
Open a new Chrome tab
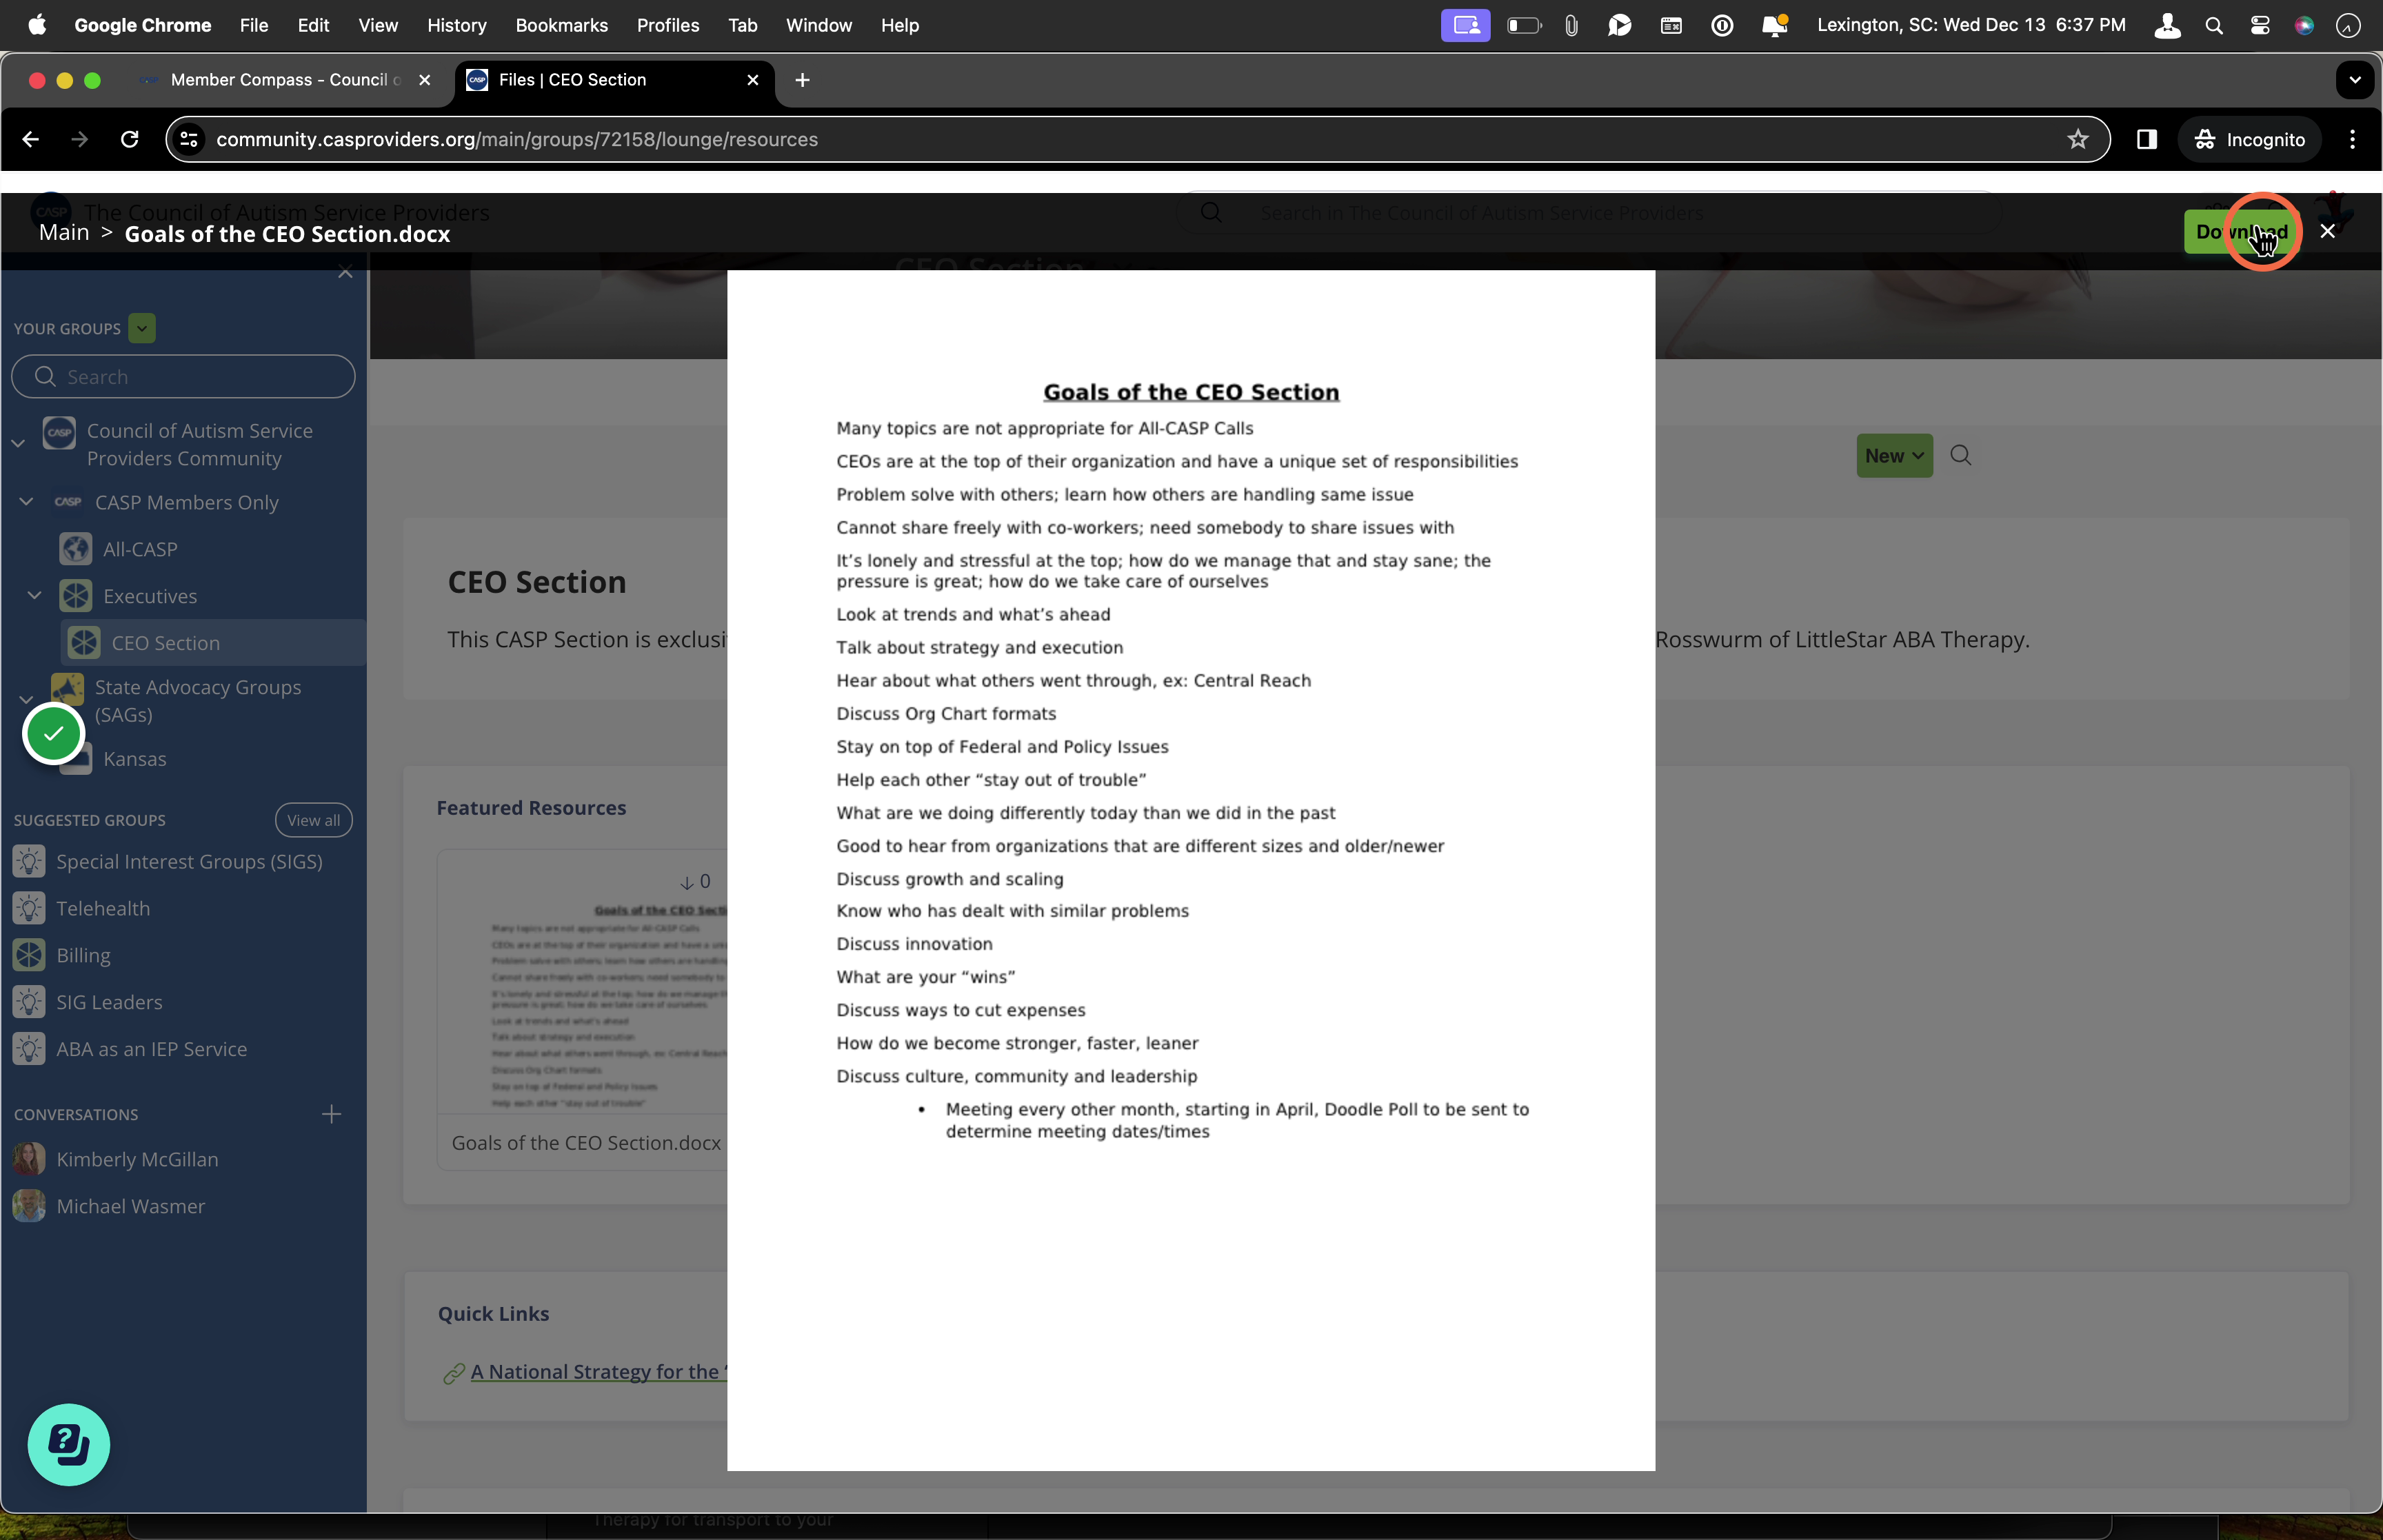click(802, 80)
